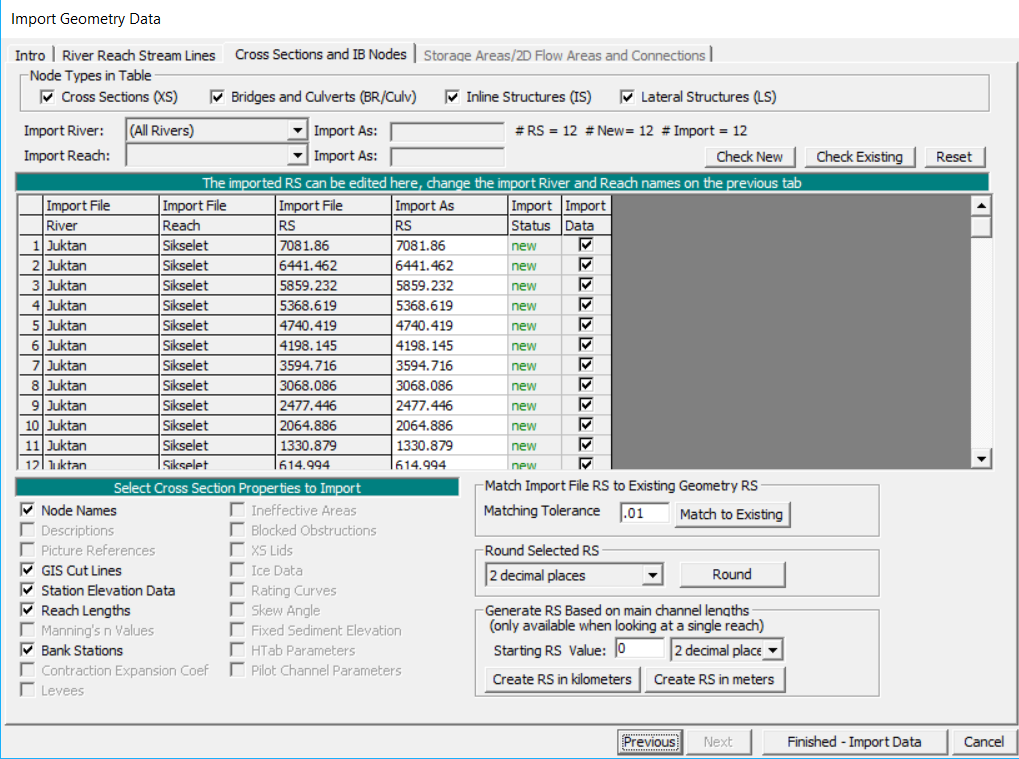
Task: Click Match to Existing button
Action: [731, 515]
